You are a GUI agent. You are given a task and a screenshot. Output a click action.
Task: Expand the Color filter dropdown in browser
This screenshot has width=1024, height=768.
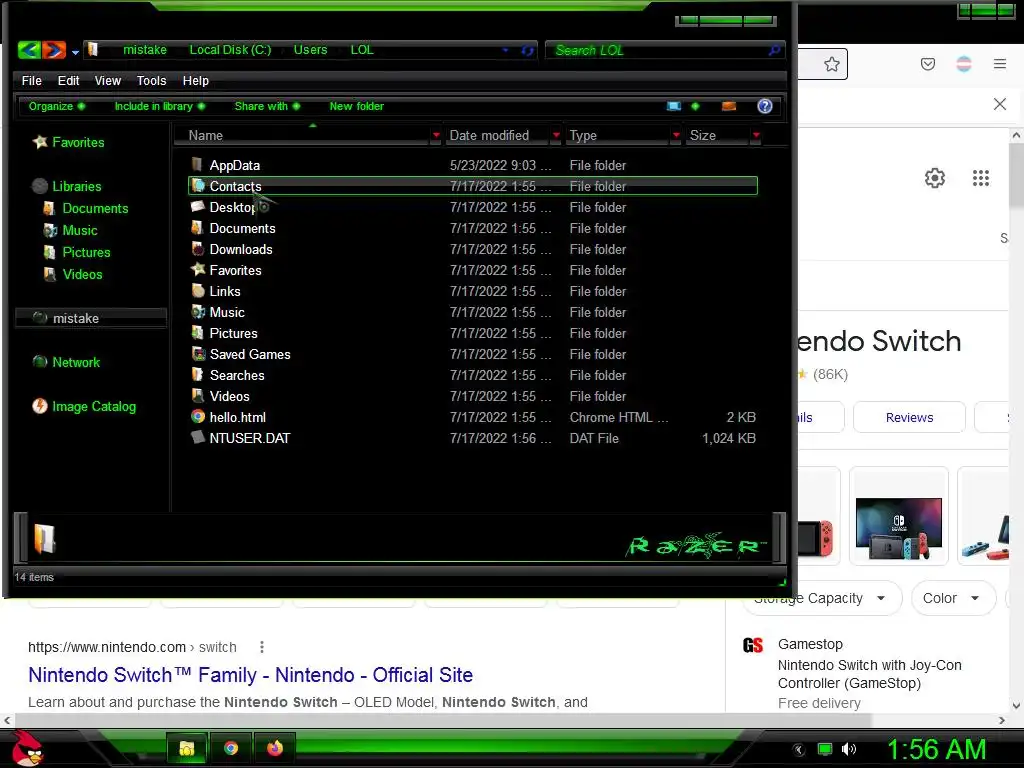pyautogui.click(x=953, y=598)
